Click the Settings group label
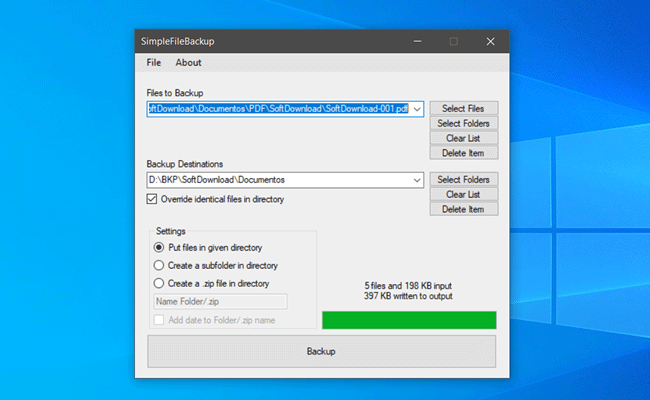Viewport: 650px width, 400px height. [170, 231]
